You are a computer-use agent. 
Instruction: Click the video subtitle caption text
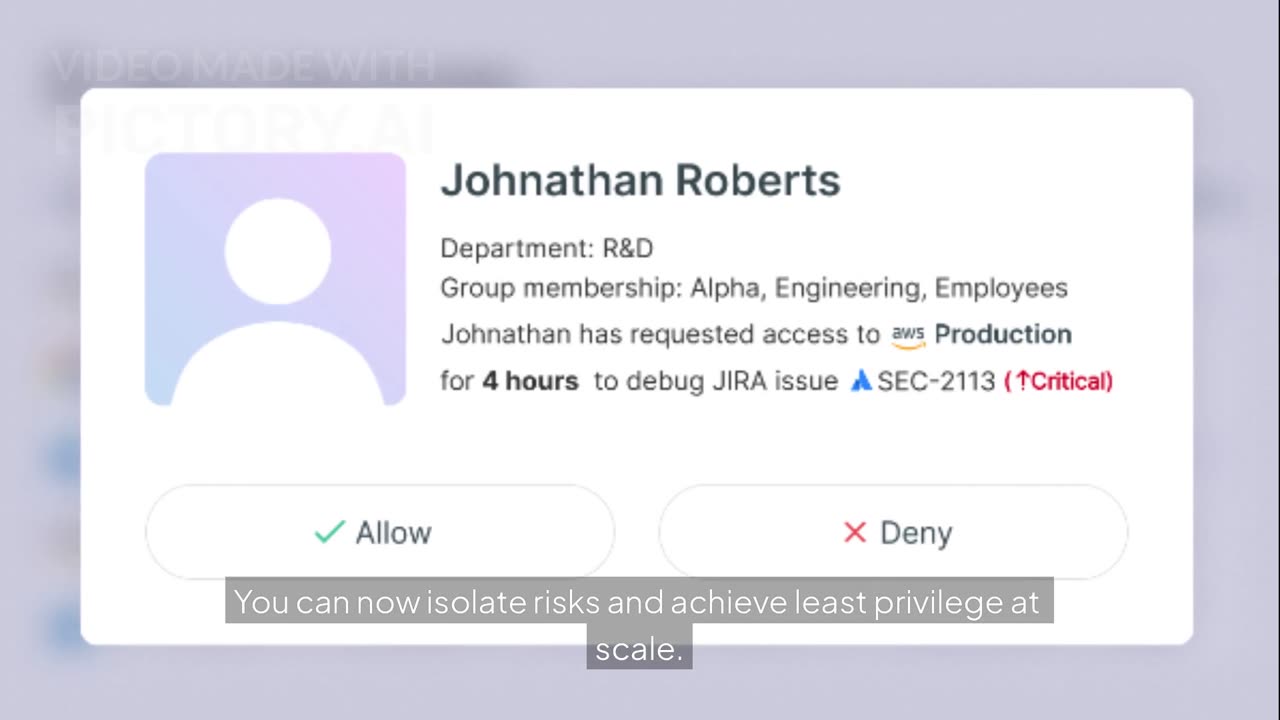[x=638, y=604]
